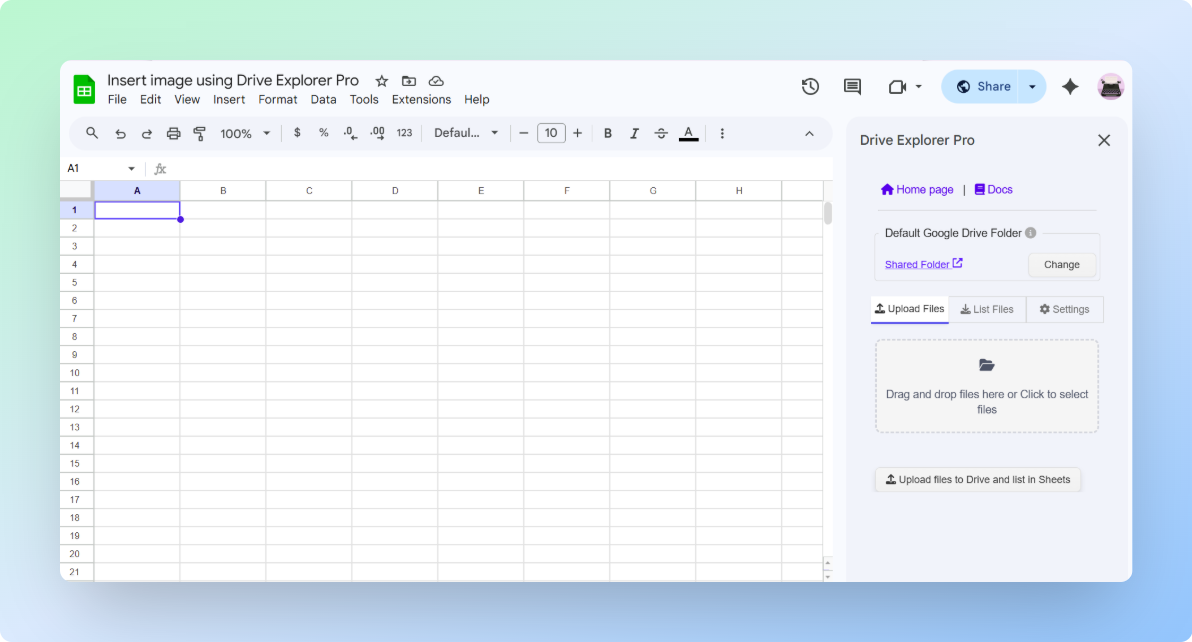Select the Paint format tool

(x=199, y=133)
